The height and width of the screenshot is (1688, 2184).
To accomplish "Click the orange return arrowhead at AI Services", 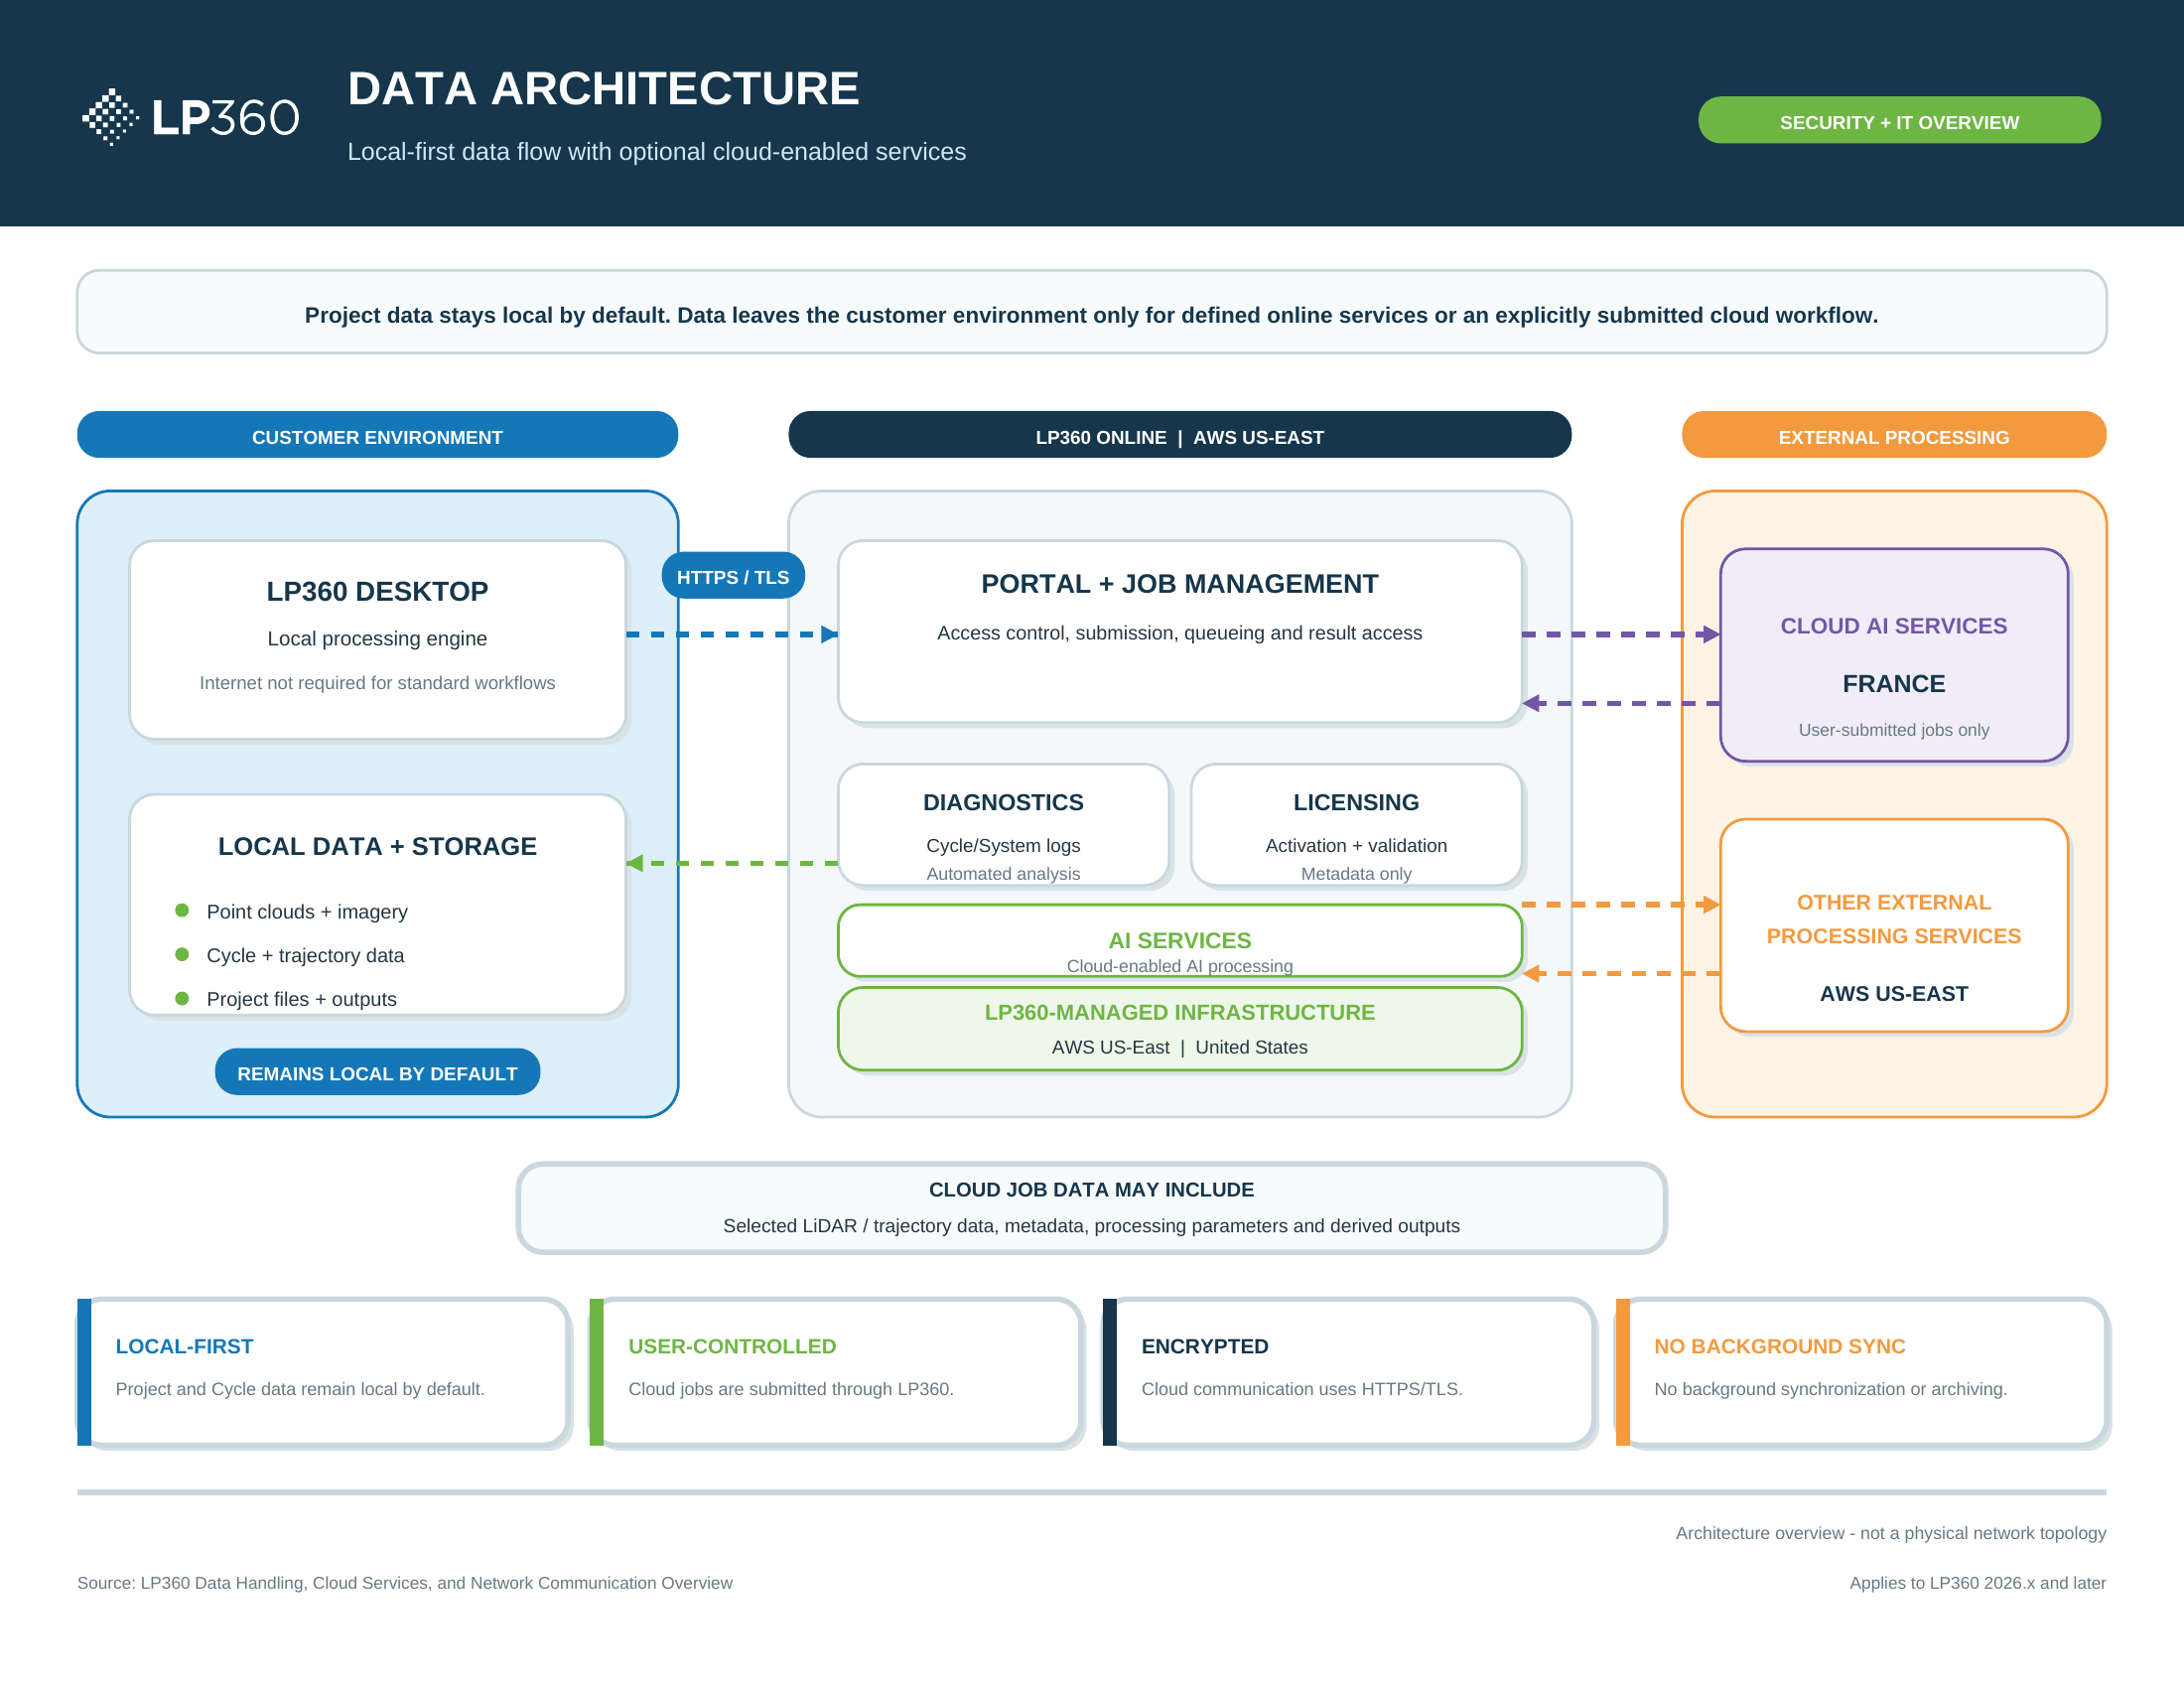I will pos(1531,973).
